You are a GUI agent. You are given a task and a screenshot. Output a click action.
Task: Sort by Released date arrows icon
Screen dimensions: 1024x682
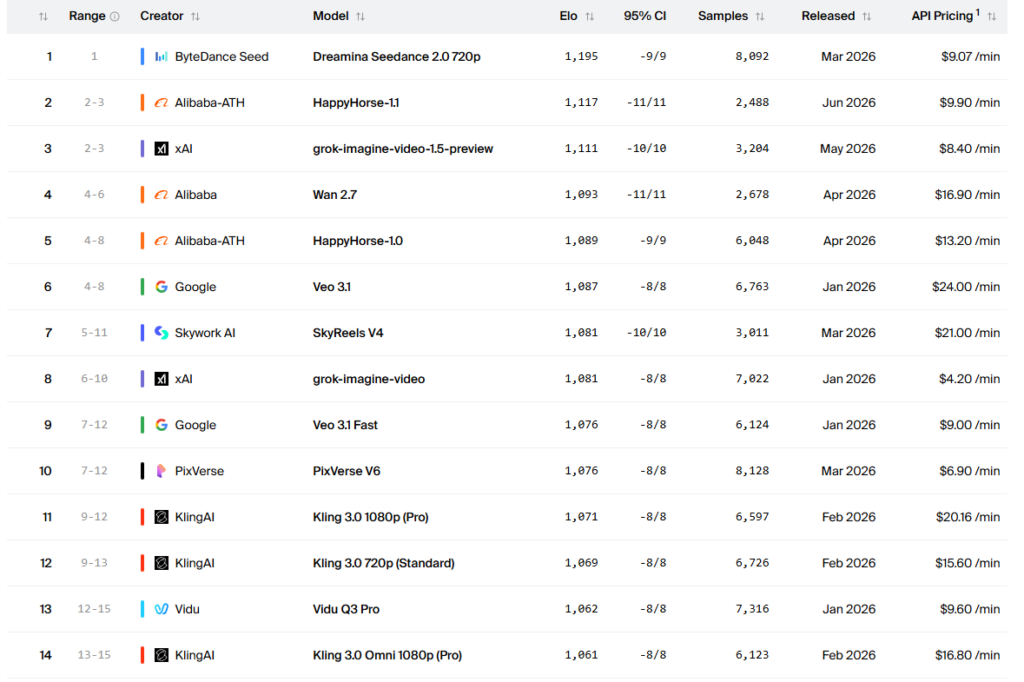(867, 17)
